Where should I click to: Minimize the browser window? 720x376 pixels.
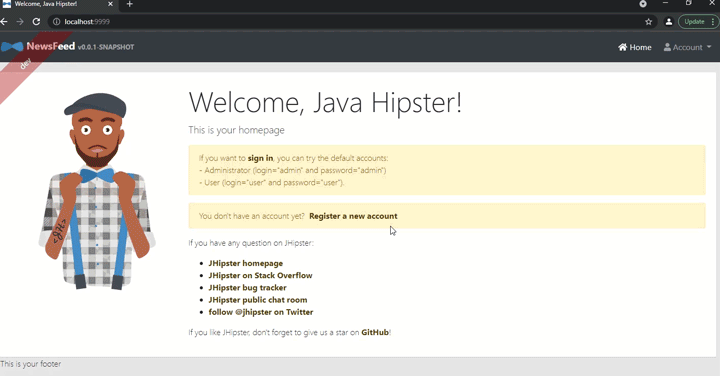665,3
